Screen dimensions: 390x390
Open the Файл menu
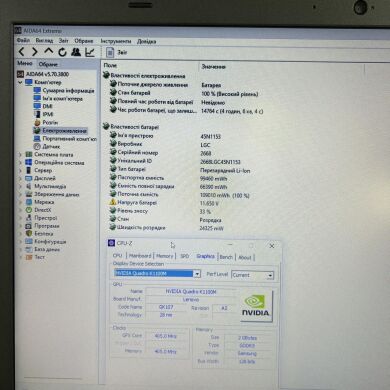(23, 40)
